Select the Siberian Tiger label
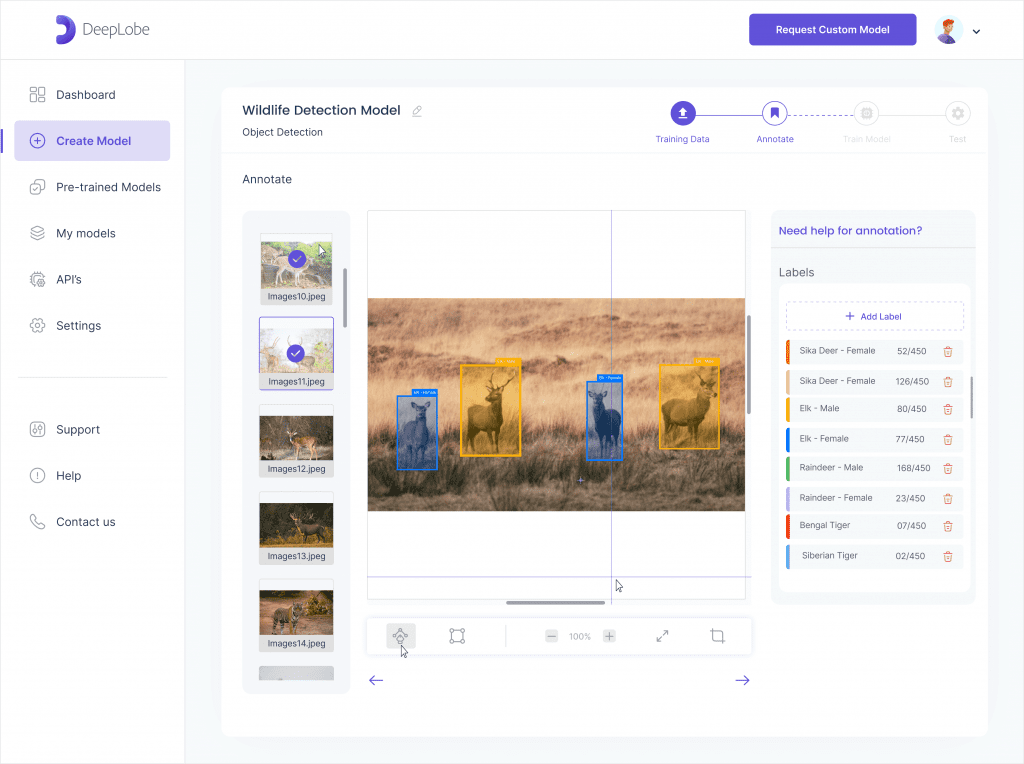1024x764 pixels. [874, 556]
